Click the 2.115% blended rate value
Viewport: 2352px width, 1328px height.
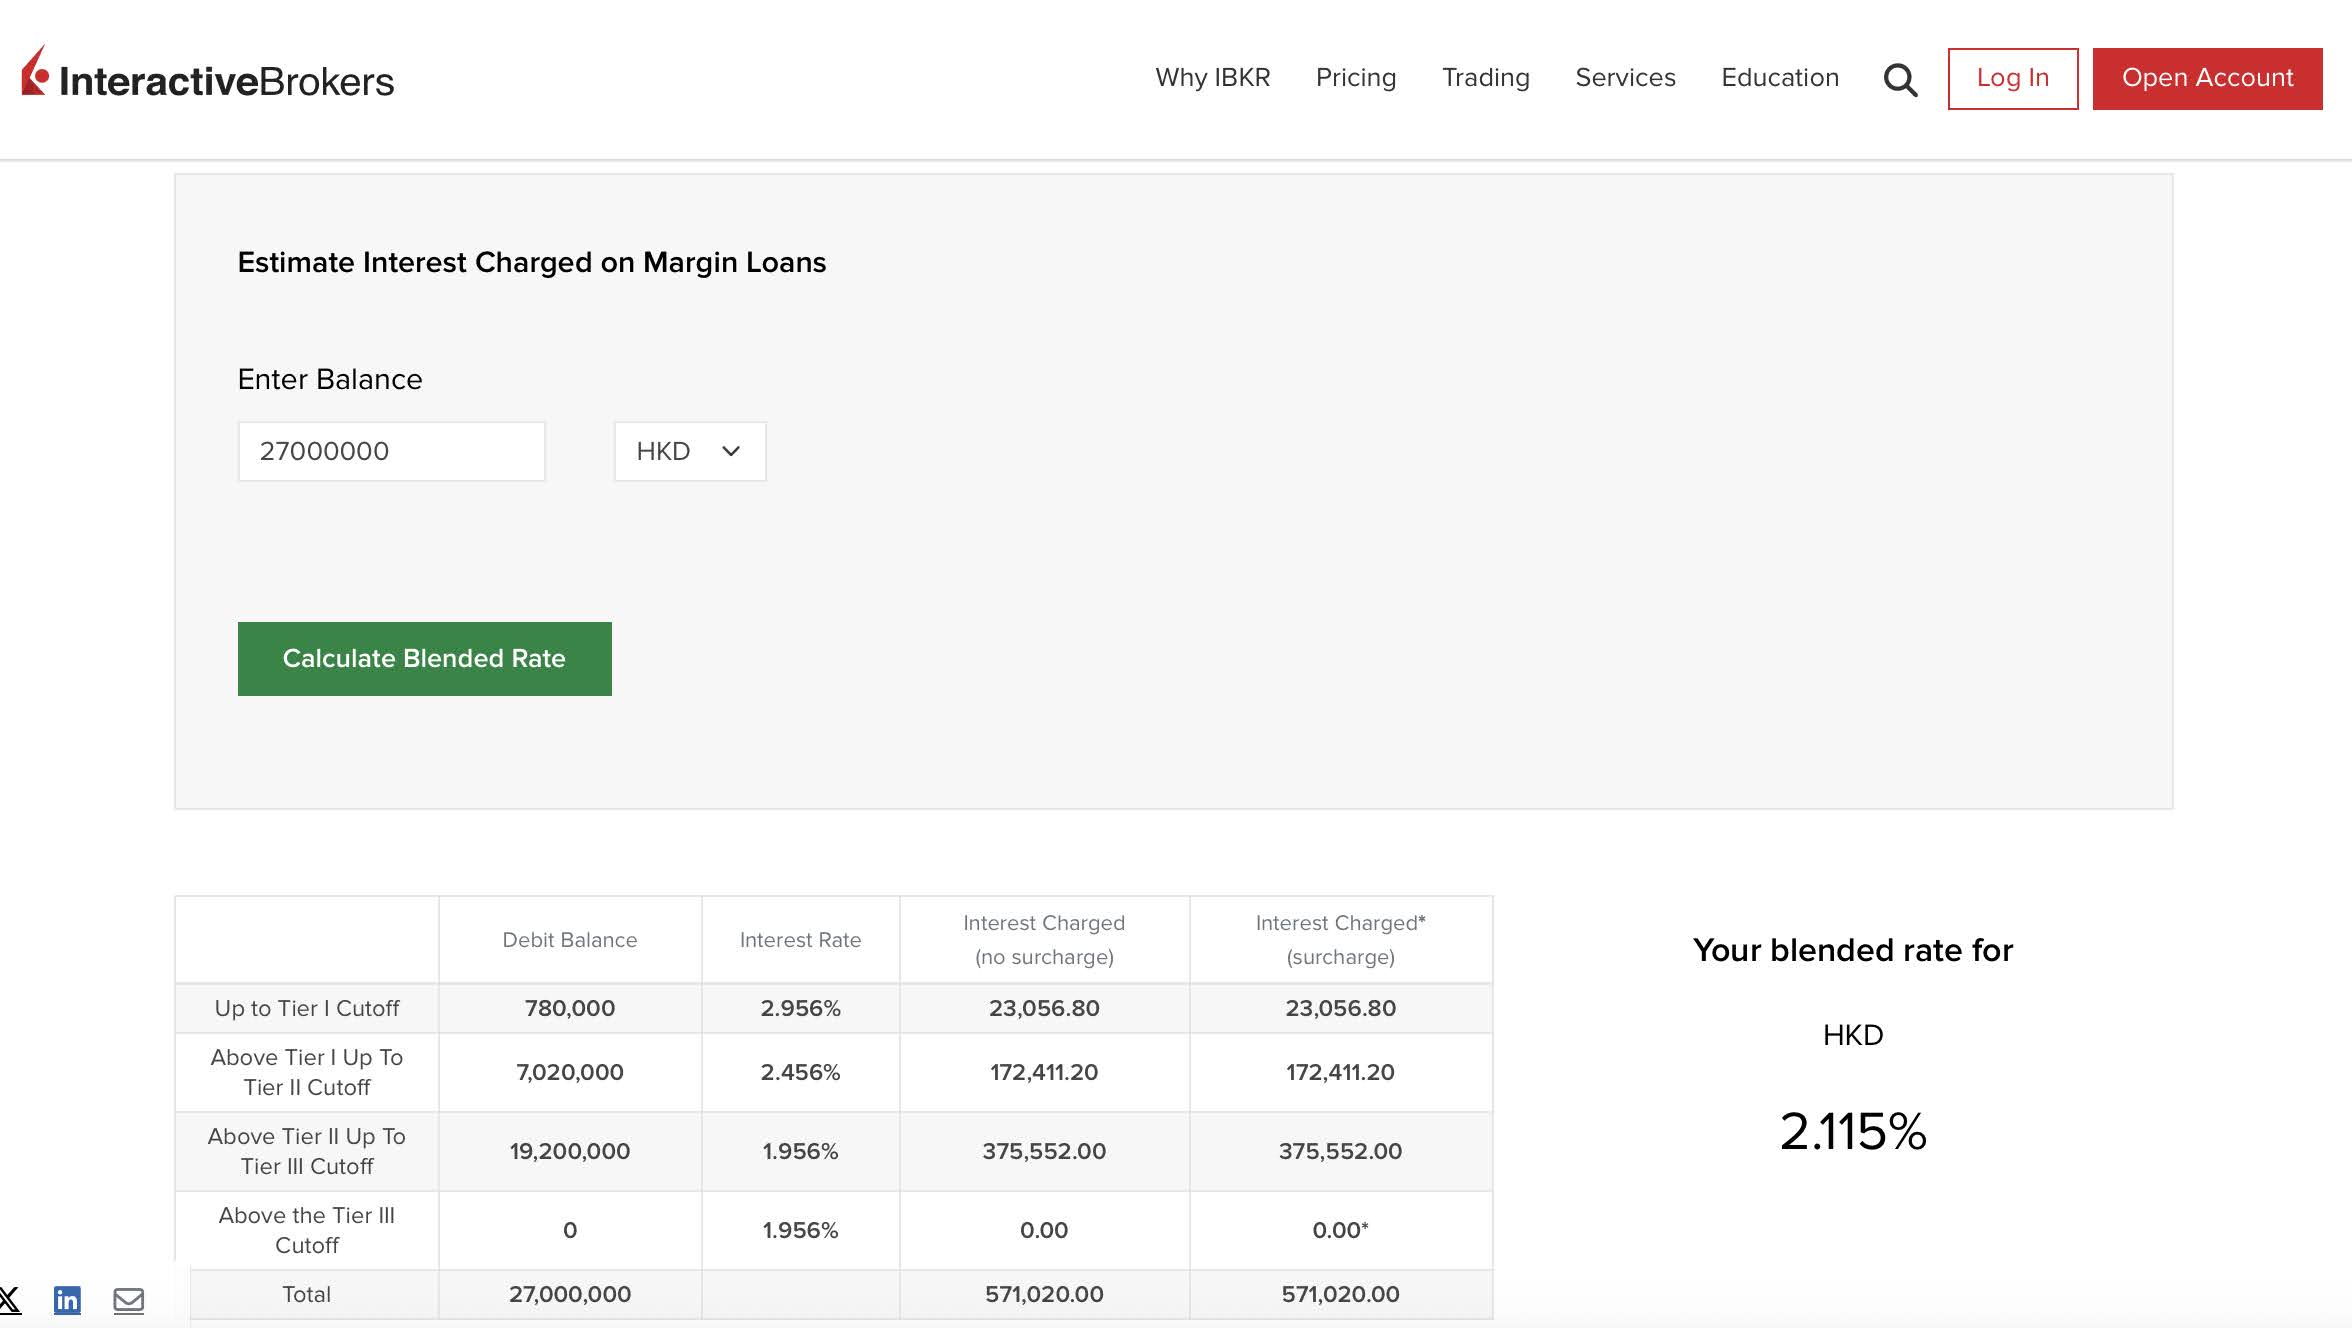tap(1852, 1131)
